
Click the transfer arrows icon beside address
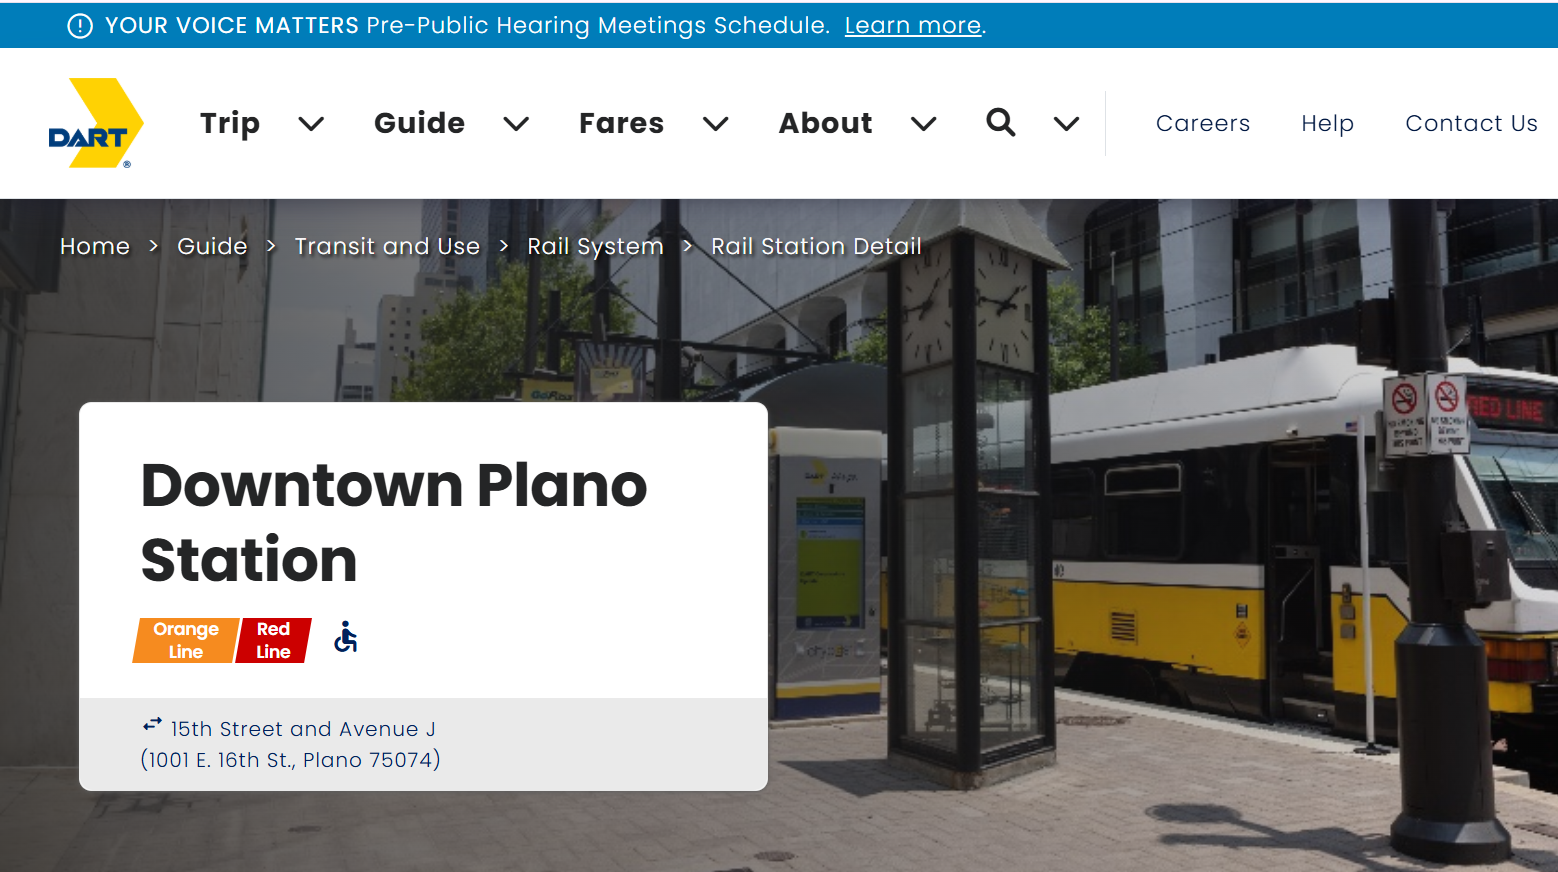tap(152, 724)
